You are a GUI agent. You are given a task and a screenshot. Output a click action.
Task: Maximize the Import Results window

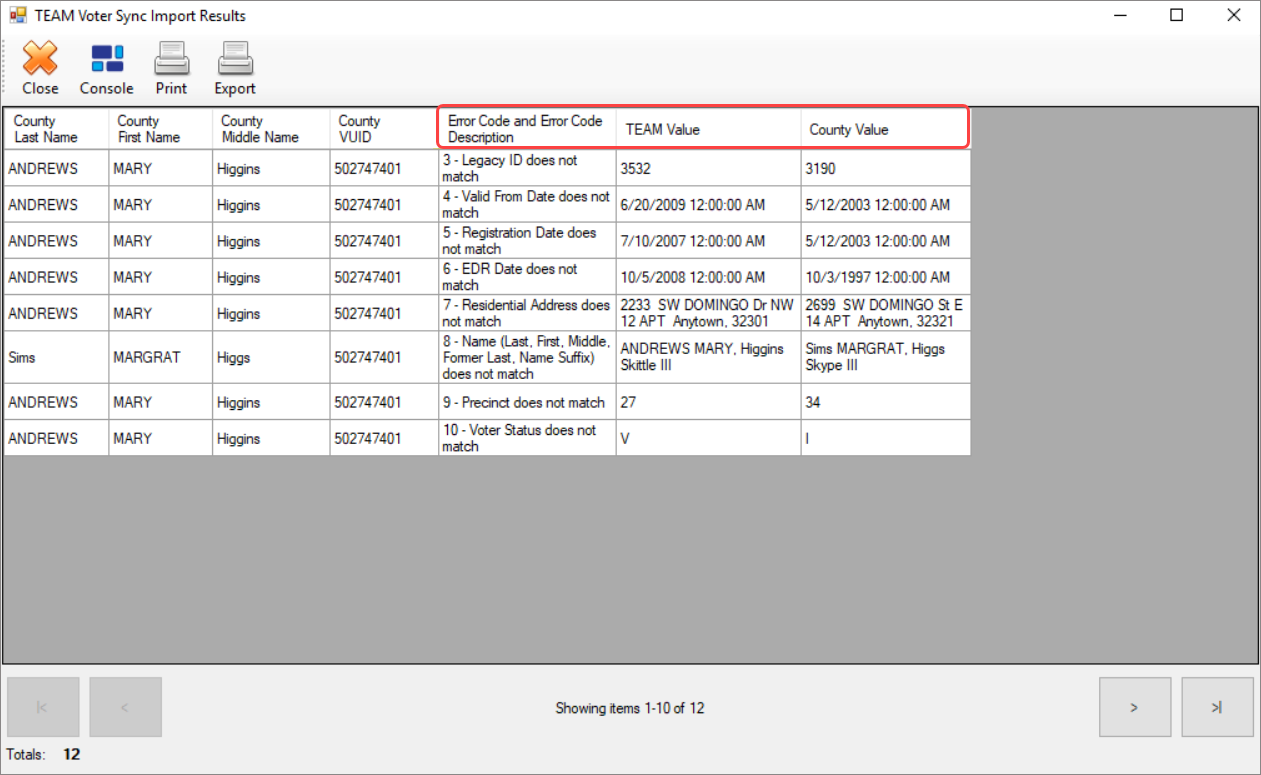point(1177,15)
